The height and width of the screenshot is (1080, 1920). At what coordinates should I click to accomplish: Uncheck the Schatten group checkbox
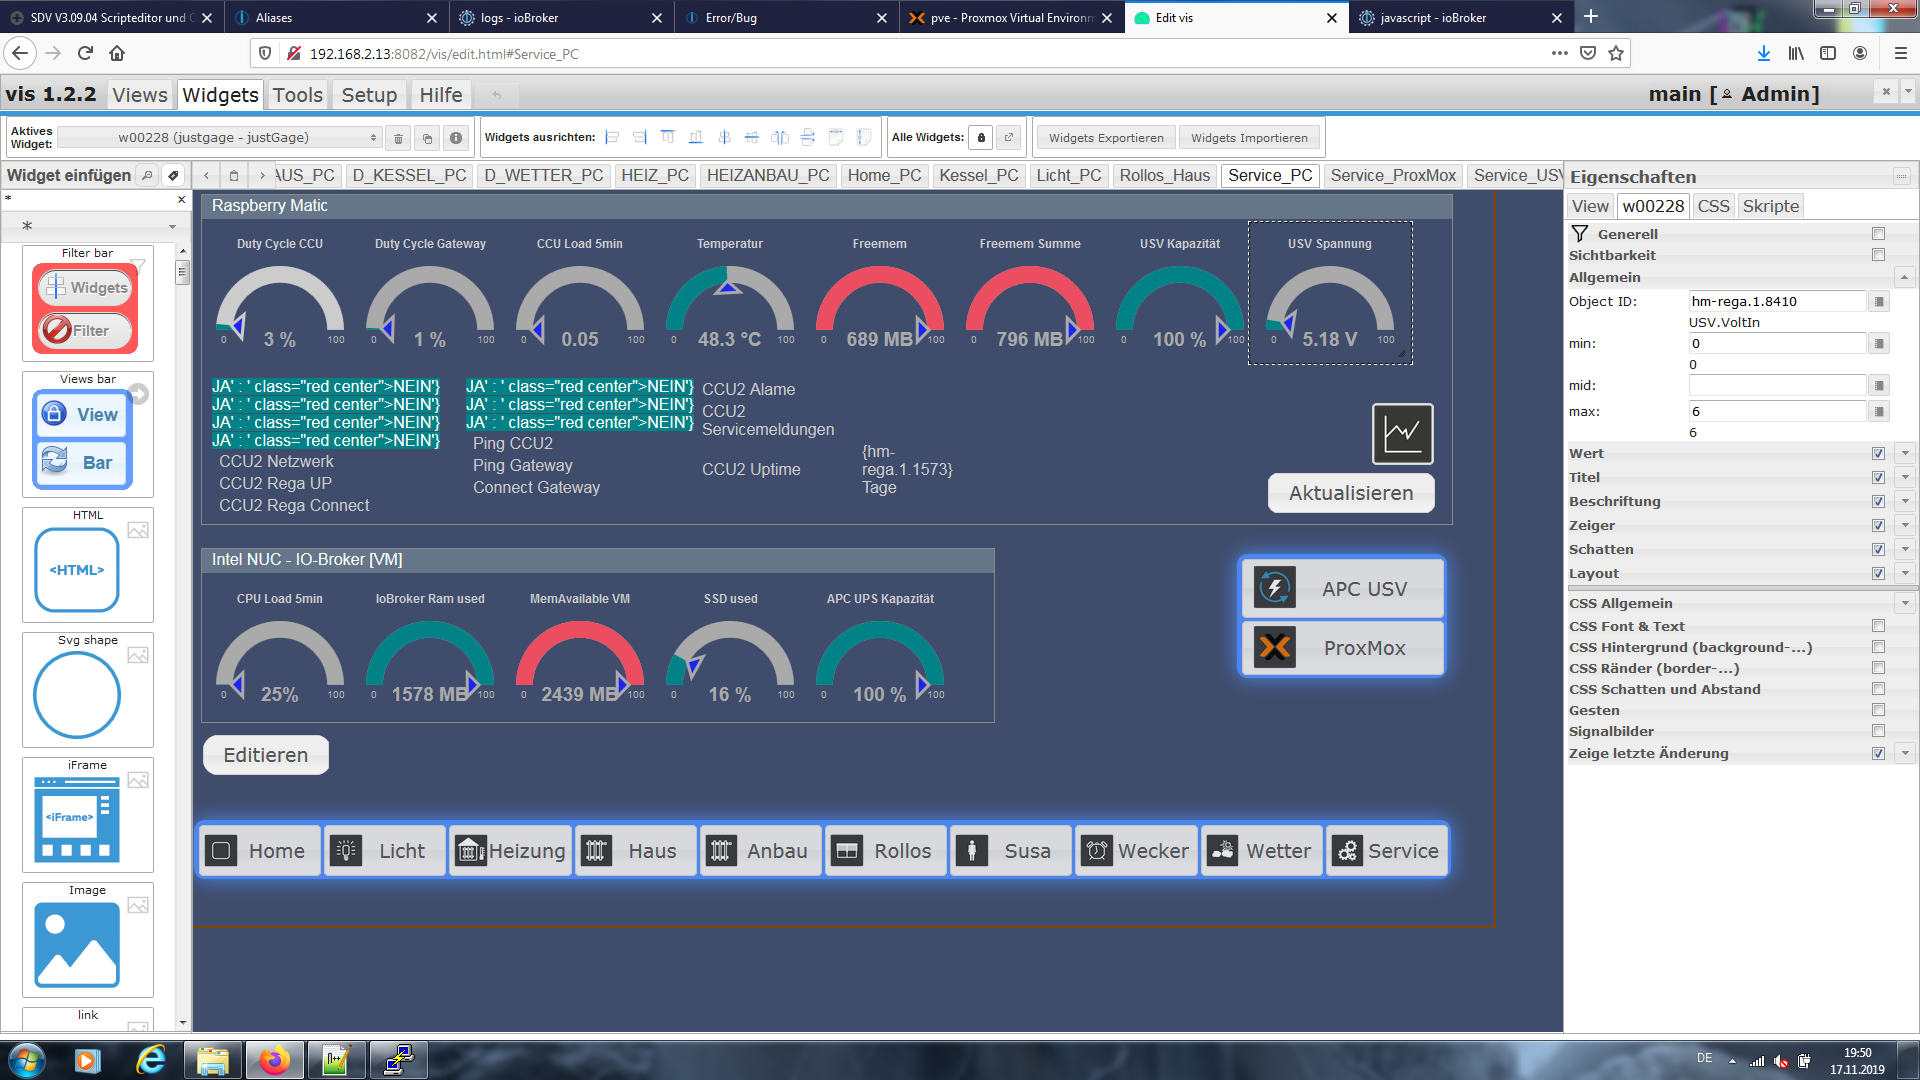[1878, 549]
